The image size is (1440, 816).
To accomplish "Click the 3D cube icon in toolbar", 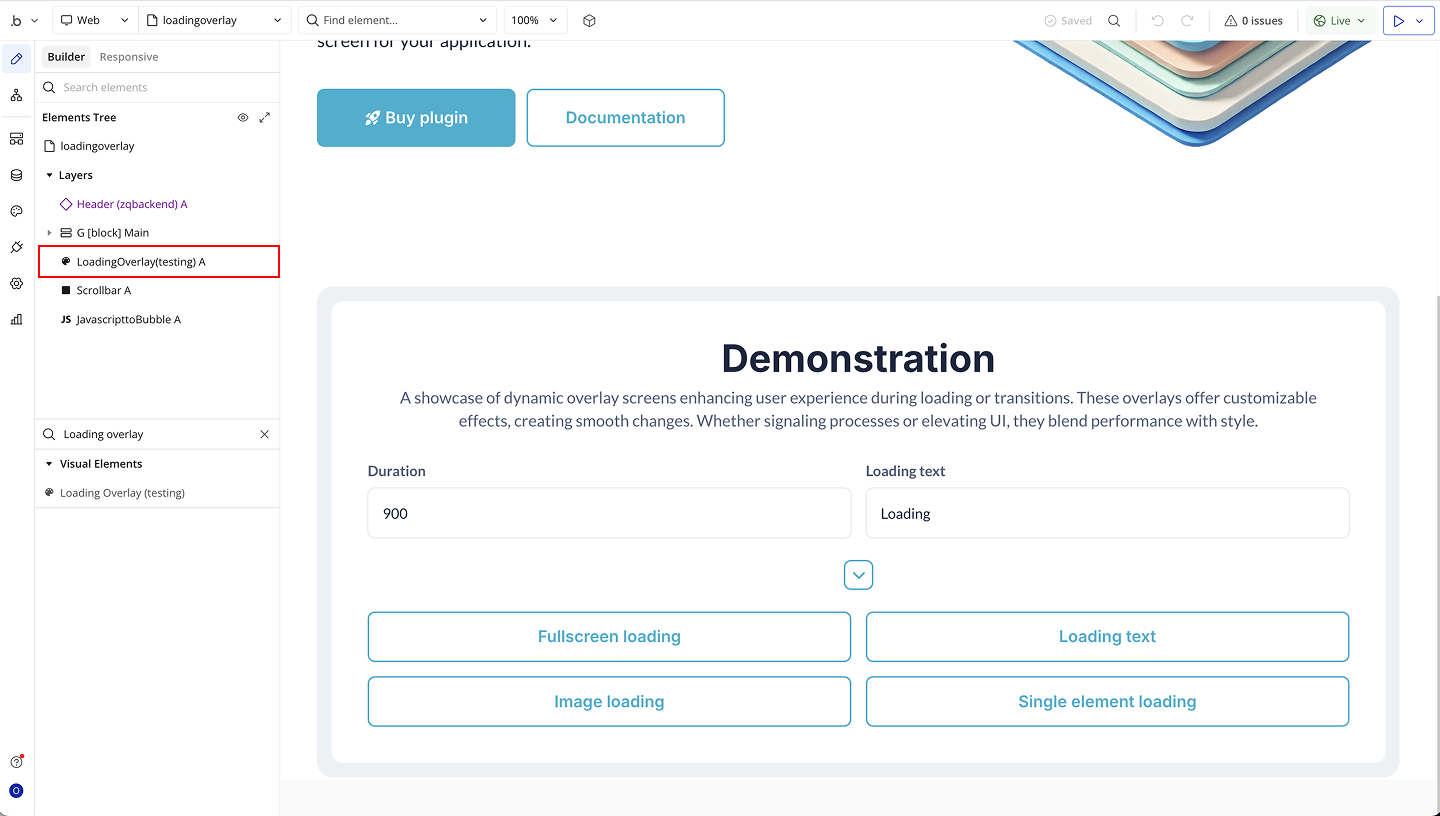I will (x=590, y=20).
